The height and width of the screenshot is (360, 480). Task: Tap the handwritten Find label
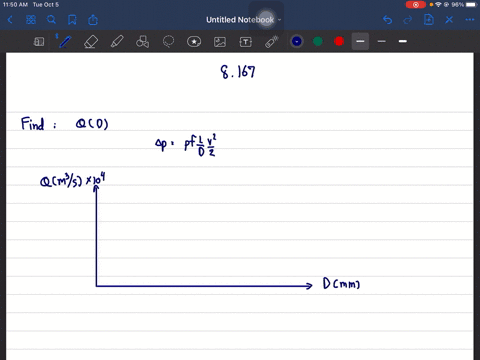point(33,124)
